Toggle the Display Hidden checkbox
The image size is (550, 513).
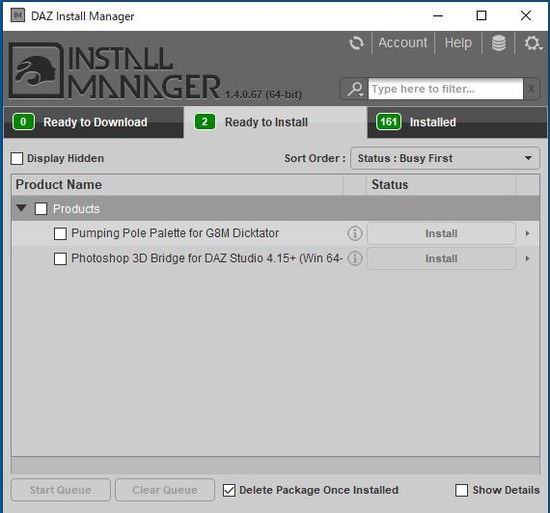coord(17,158)
